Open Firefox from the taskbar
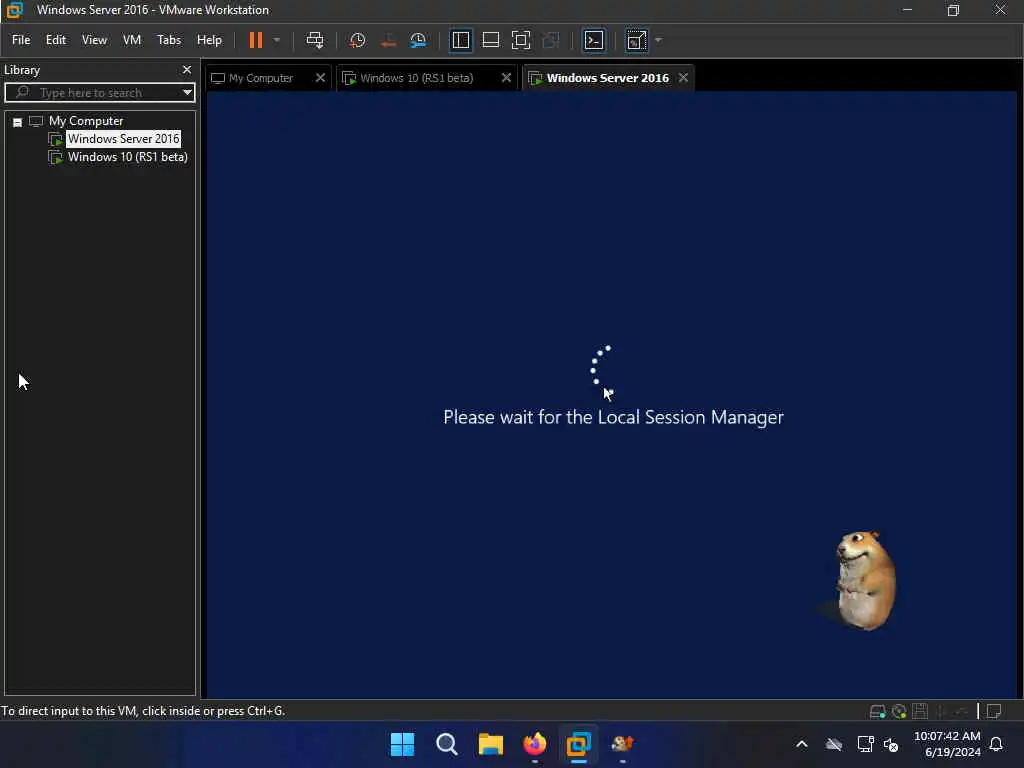This screenshot has height=768, width=1024. (x=534, y=744)
